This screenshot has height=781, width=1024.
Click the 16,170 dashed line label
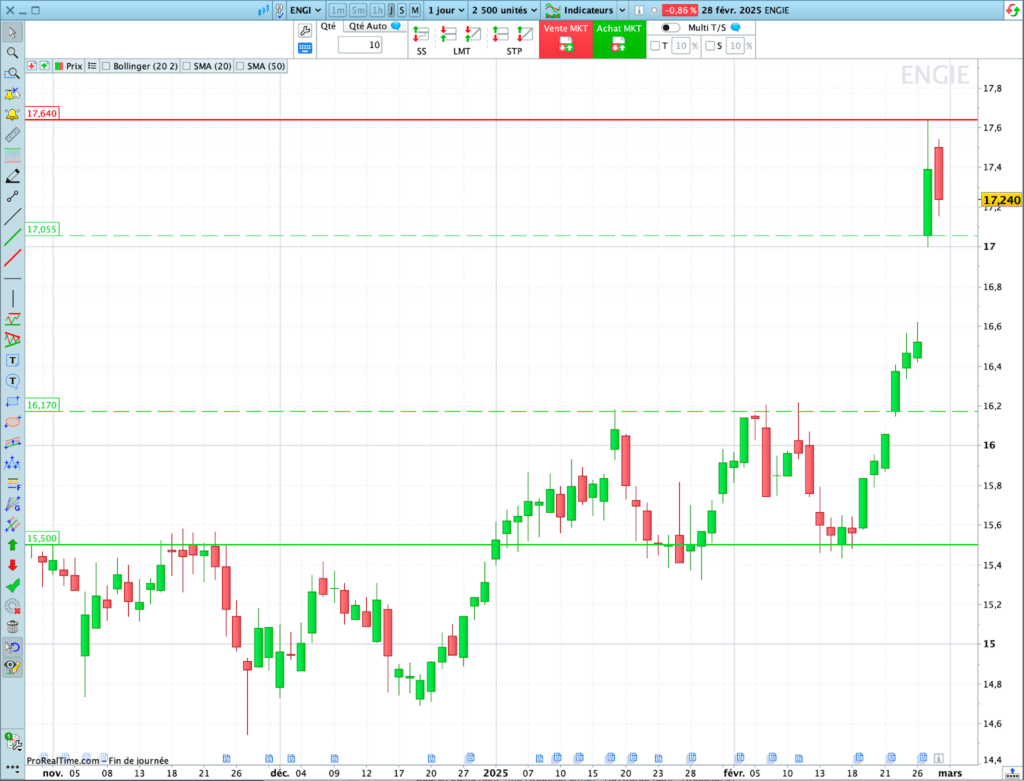coord(42,405)
